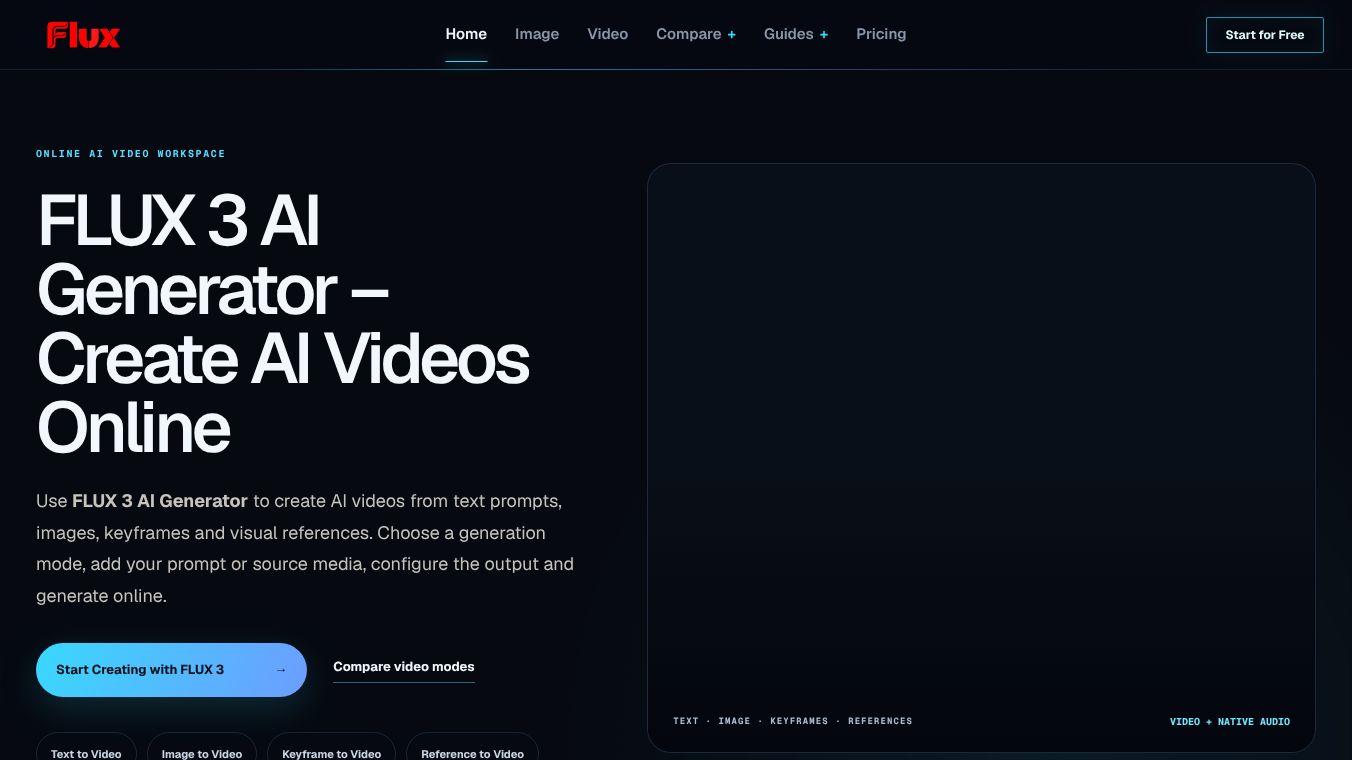Expand the Guides menu
The width and height of the screenshot is (1352, 760).
click(x=796, y=34)
